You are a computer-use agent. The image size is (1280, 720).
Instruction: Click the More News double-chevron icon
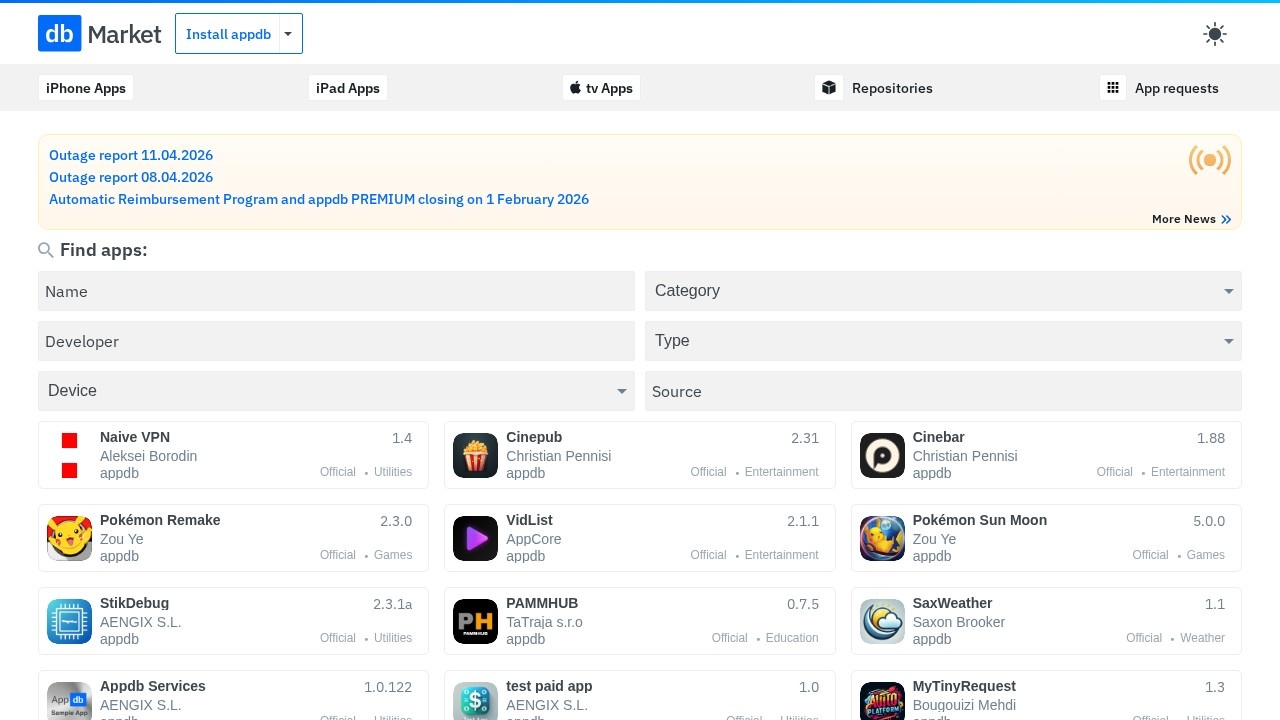point(1226,219)
